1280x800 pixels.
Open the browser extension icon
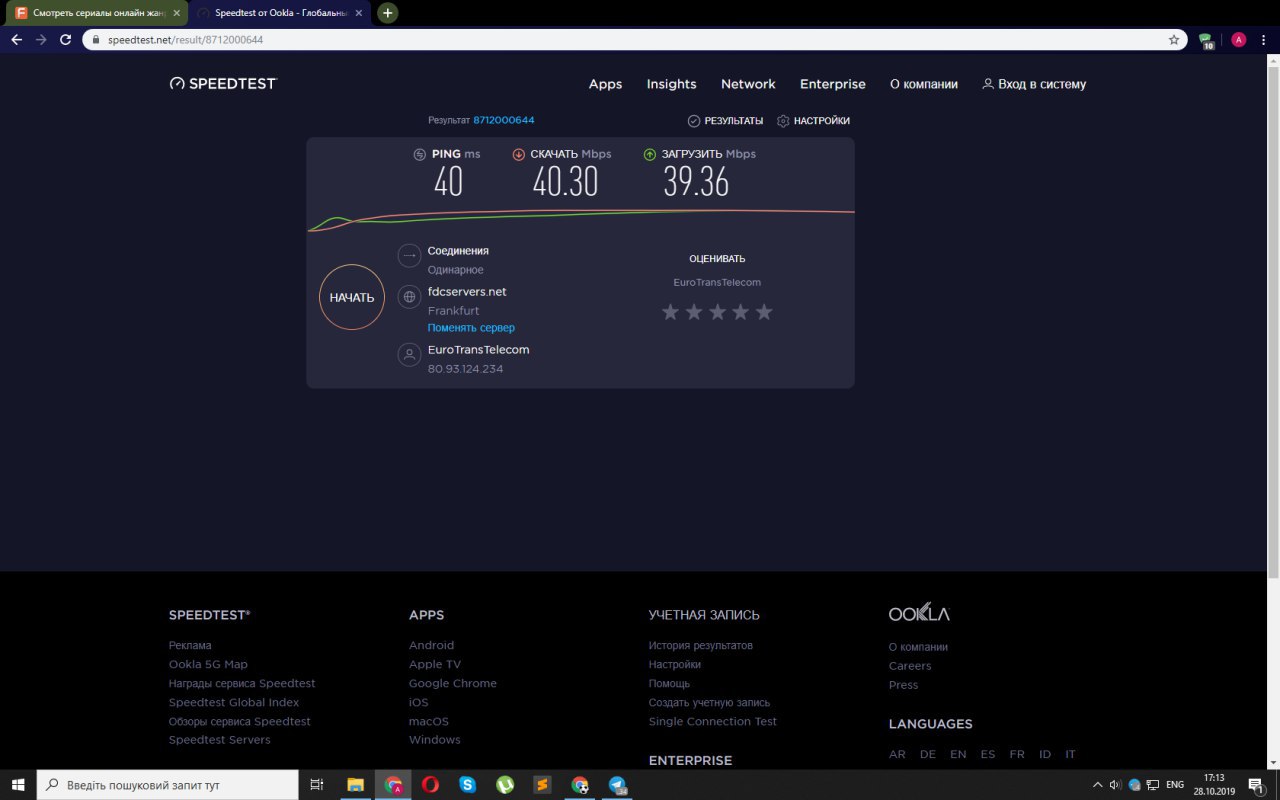[1207, 41]
